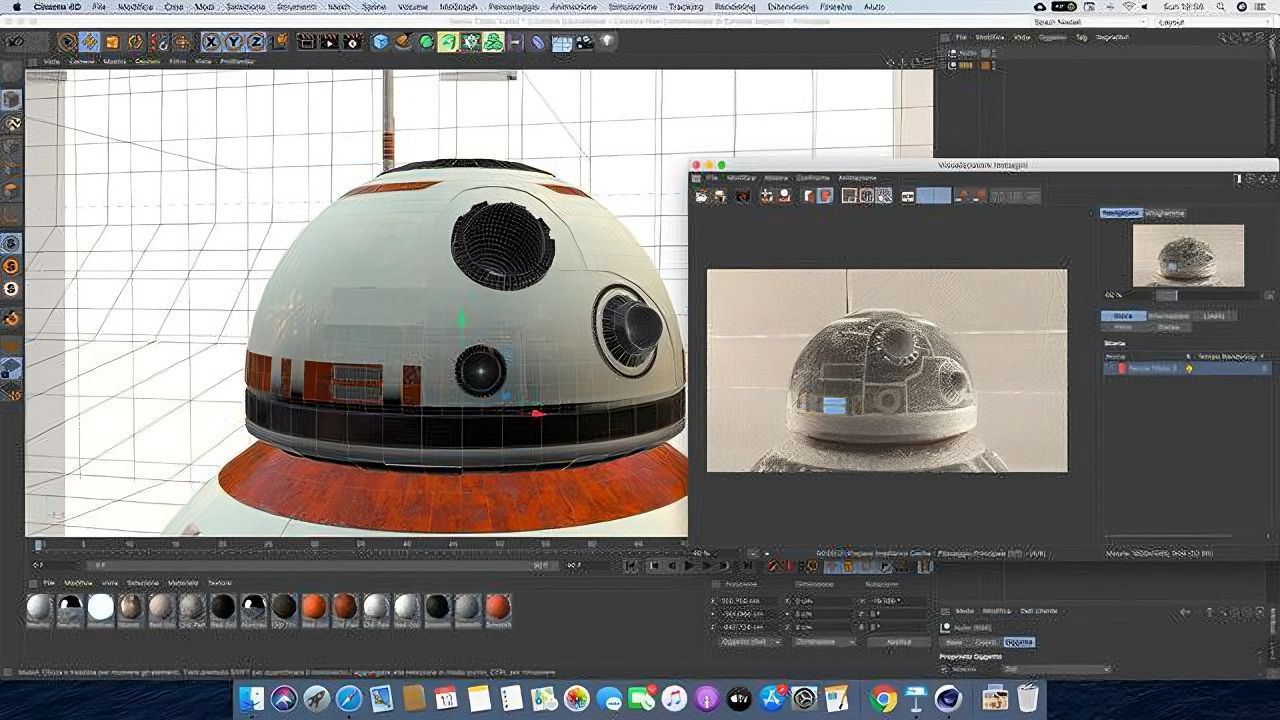The image size is (1280, 720).
Task: Select the pure white material sphere
Action: point(100,607)
